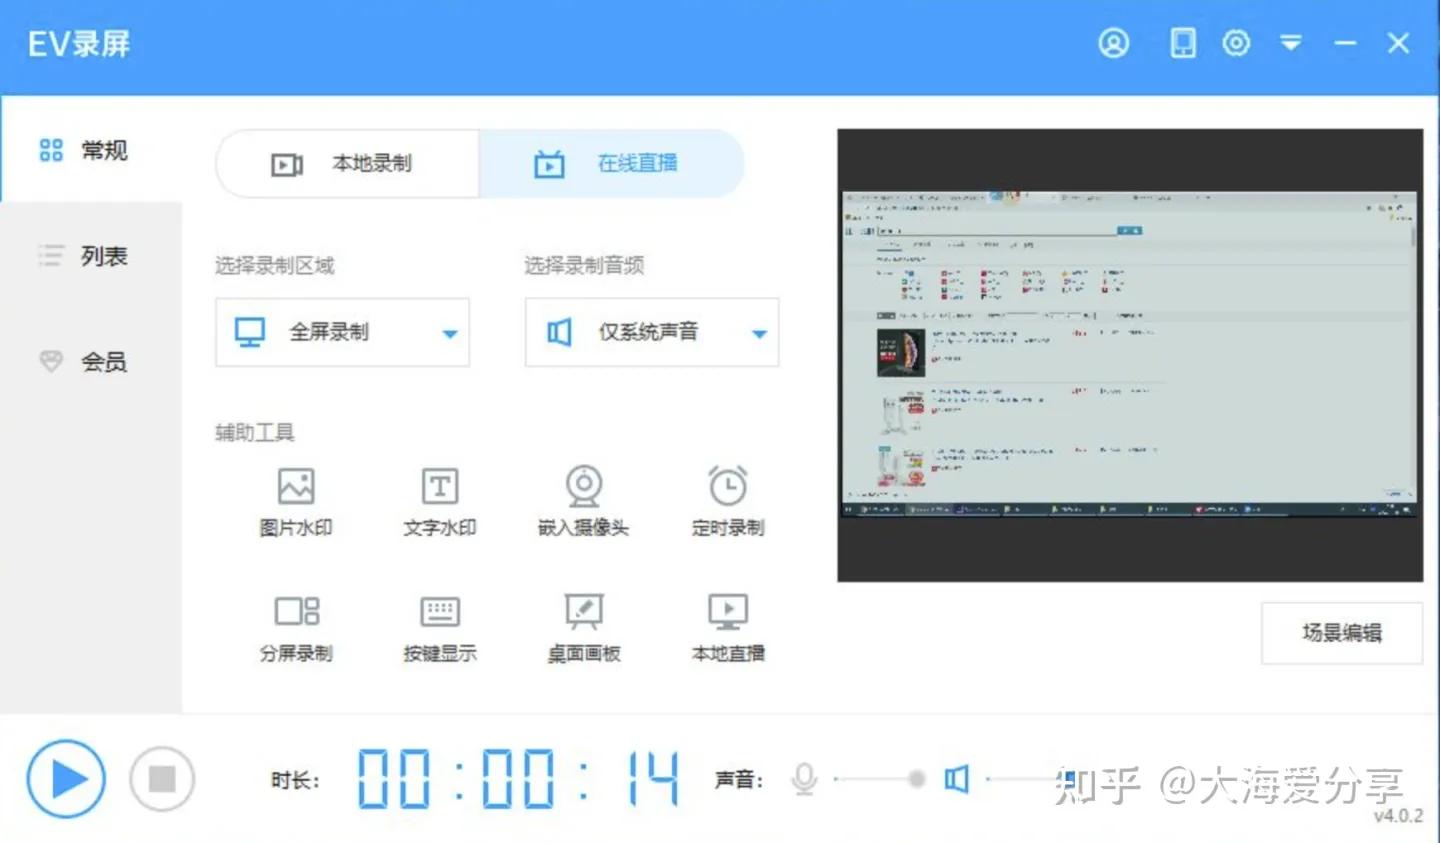
Task: Open the 全屏录制 recording area dropdown
Action: [x=343, y=332]
